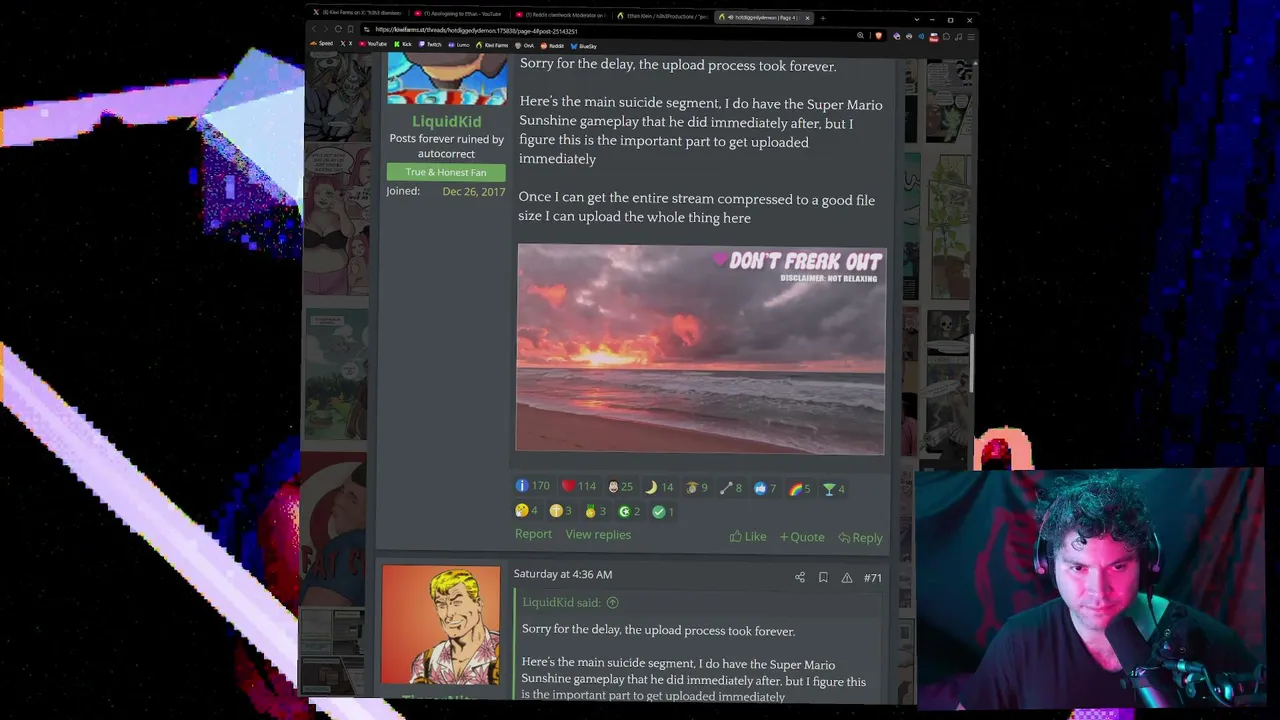Click the thinking face reaction with 4
Image resolution: width=1280 pixels, height=720 pixels.
(x=527, y=510)
